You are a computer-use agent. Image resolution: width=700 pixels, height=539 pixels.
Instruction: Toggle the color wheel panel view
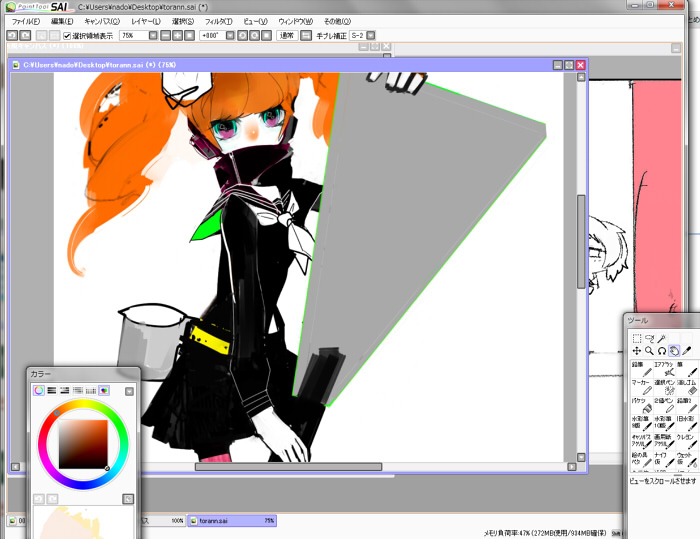coord(39,390)
